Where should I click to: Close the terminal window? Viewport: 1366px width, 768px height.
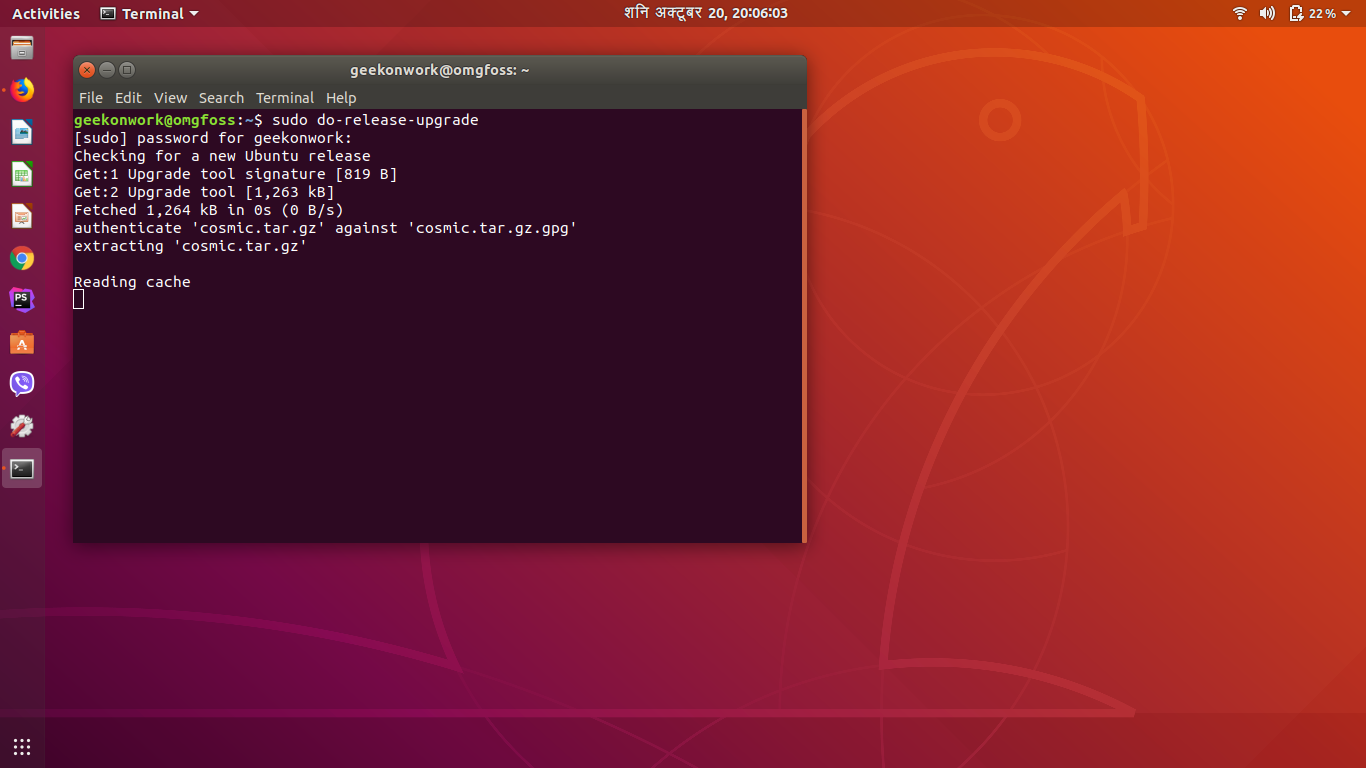tap(87, 70)
